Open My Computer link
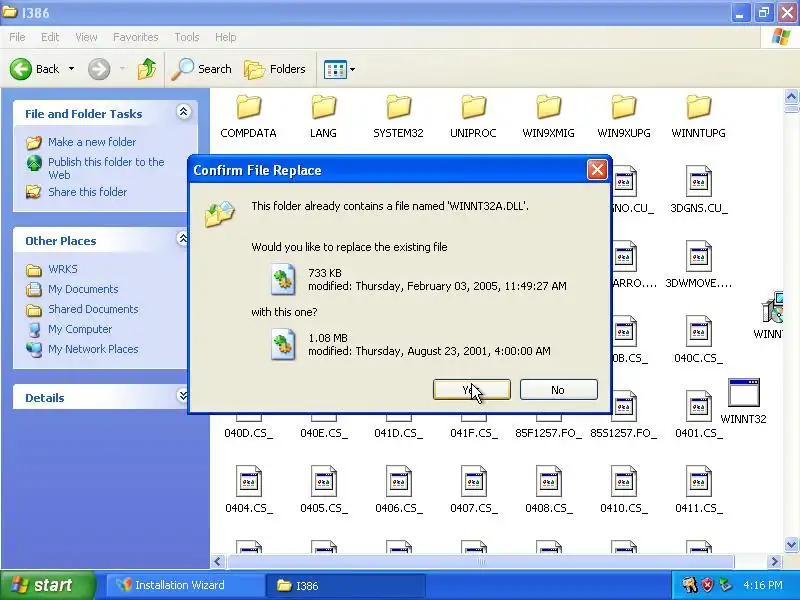800x600 pixels. [x=80, y=329]
